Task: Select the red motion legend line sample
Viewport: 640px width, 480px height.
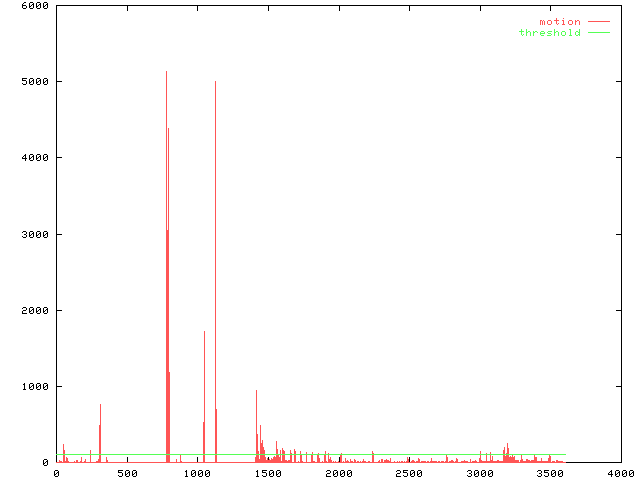Action: pyautogui.click(x=598, y=22)
